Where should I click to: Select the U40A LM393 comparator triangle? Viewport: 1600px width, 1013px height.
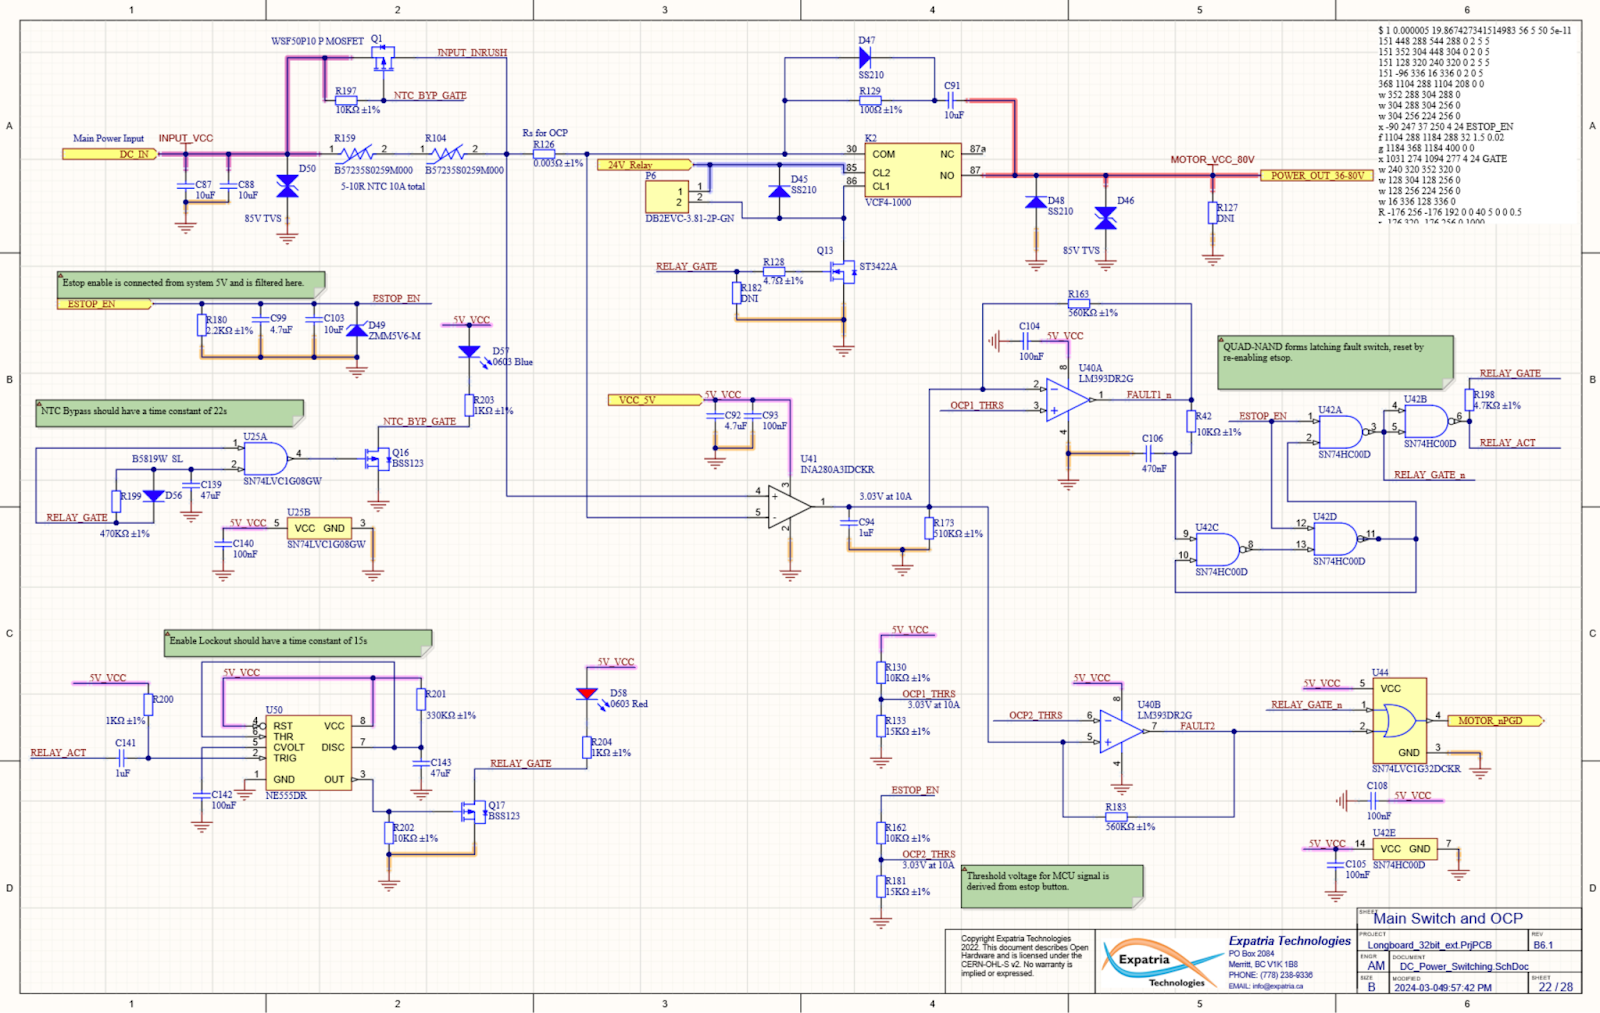(x=1068, y=399)
